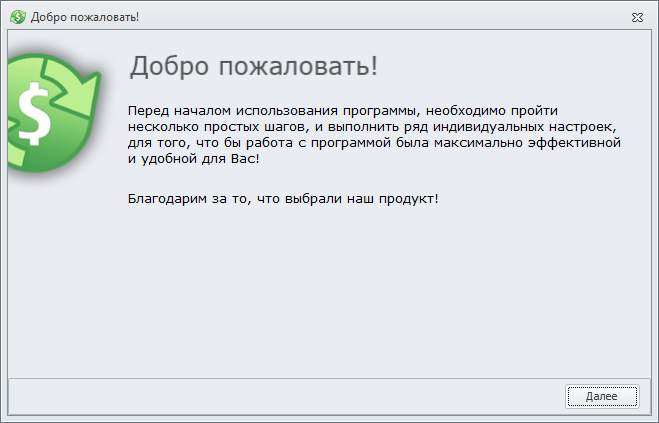Click the text line starting with для того
This screenshot has height=423, width=659.
click(375, 145)
